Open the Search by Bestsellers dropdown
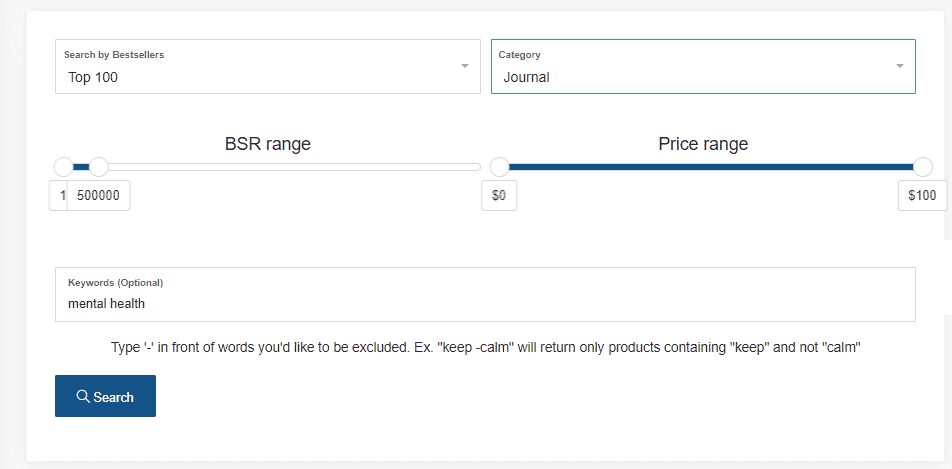The image size is (952, 469). click(268, 67)
